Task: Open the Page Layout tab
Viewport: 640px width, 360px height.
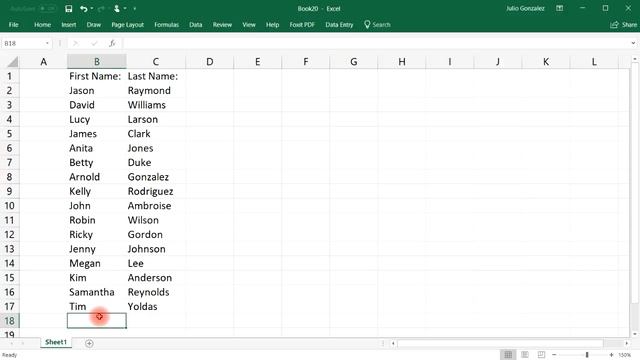Action: tap(127, 25)
